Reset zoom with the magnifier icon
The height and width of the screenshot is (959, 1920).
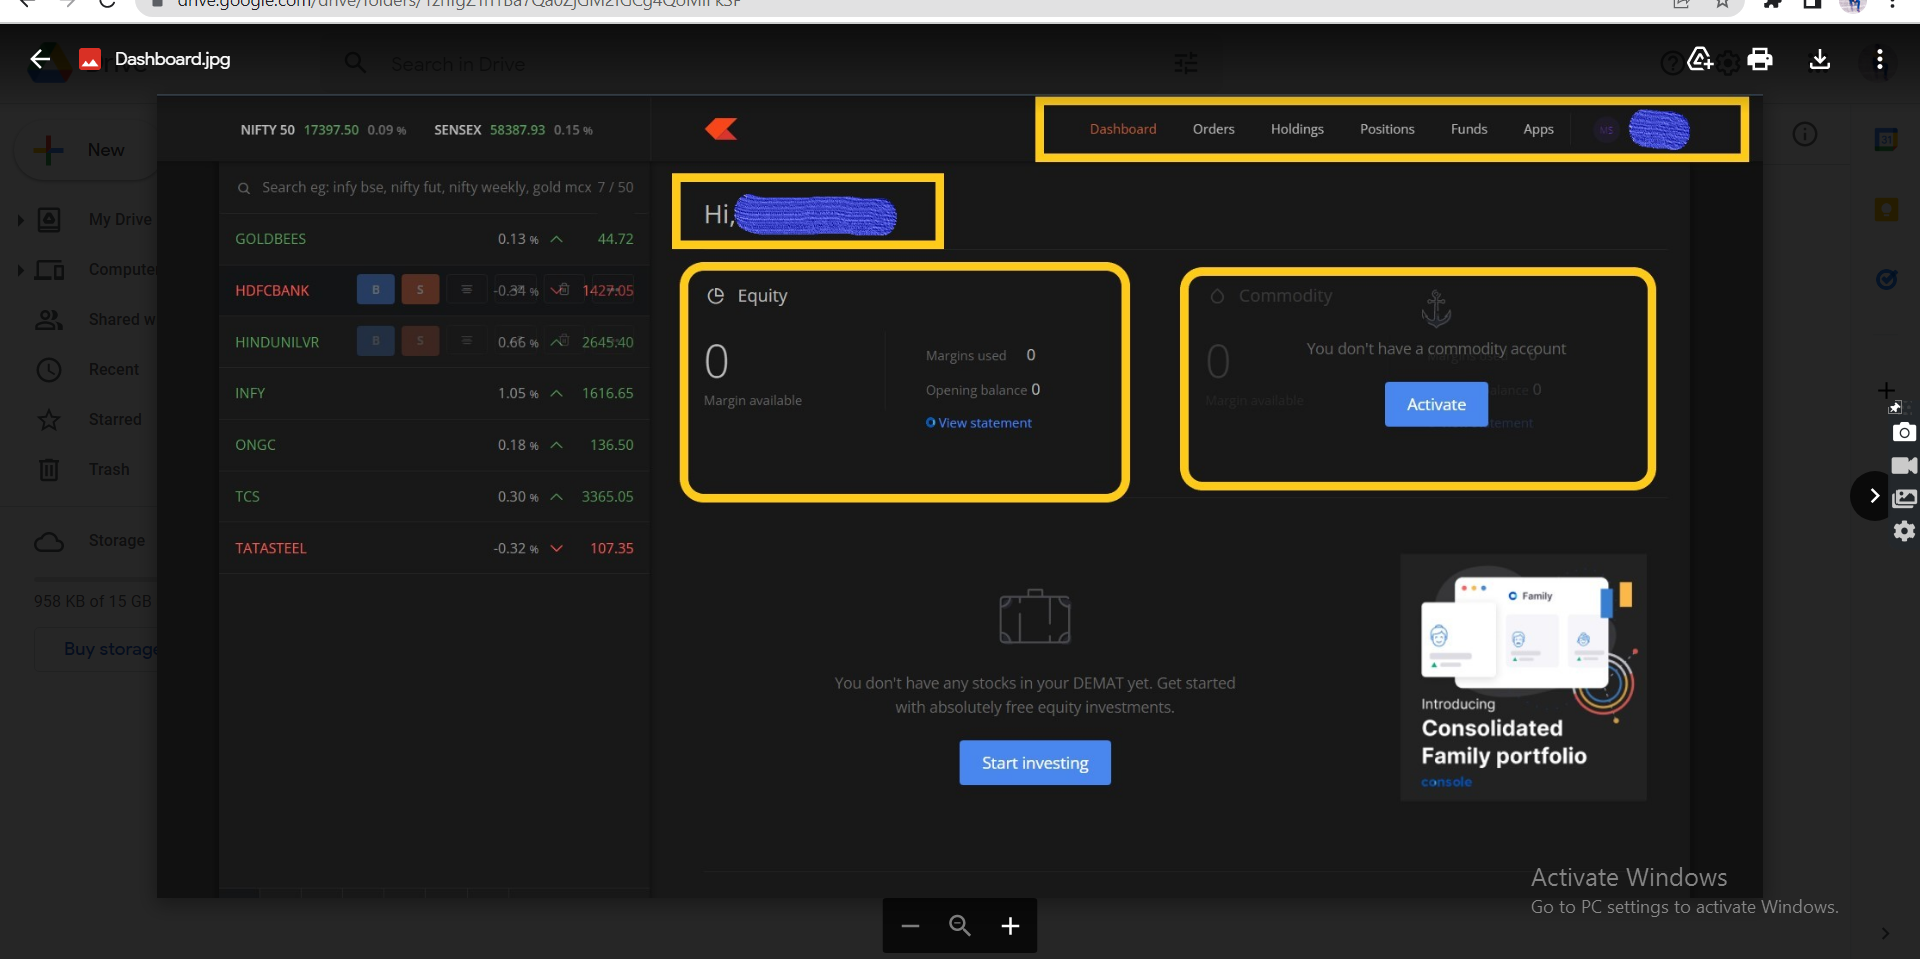pyautogui.click(x=960, y=926)
